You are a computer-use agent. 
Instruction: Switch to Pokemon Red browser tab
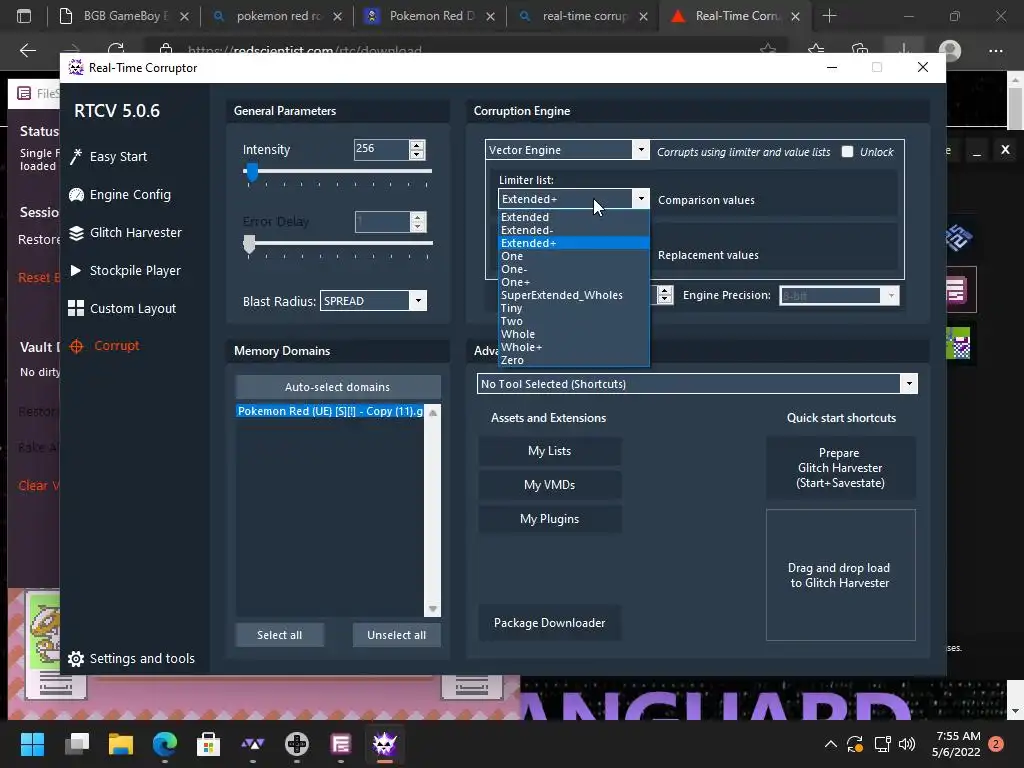pos(431,16)
